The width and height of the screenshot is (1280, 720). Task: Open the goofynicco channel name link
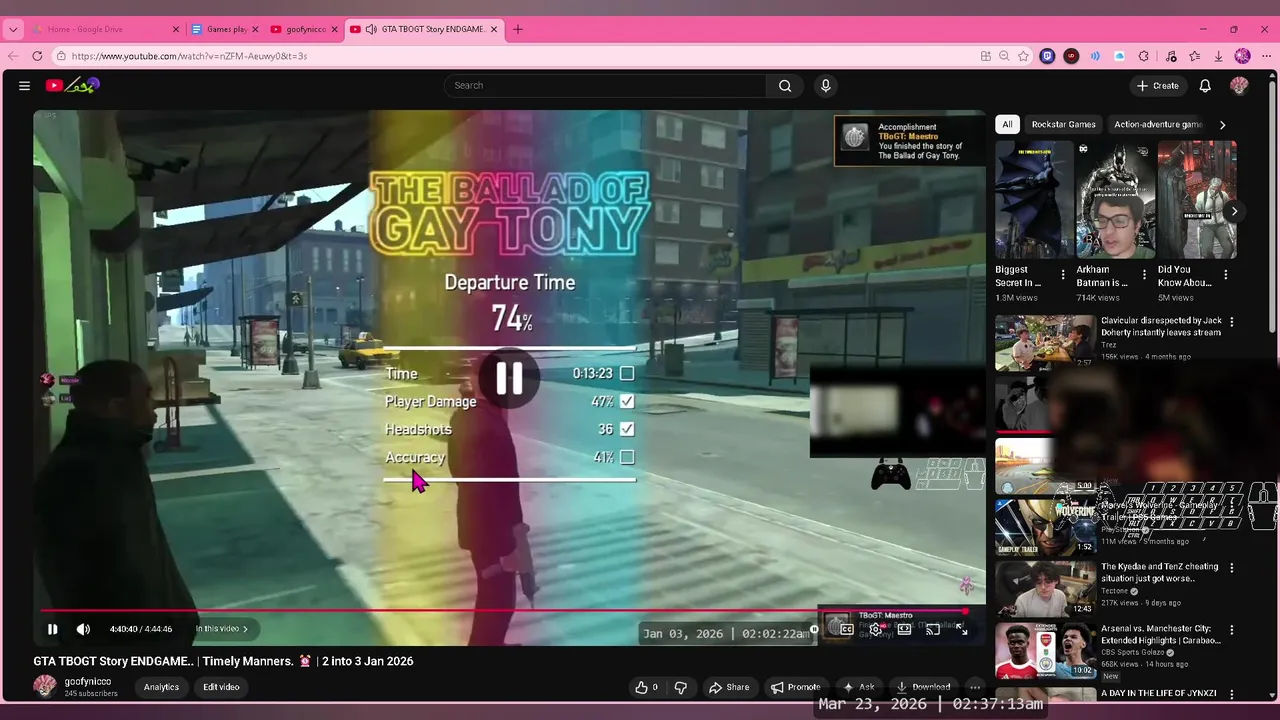pyautogui.click(x=88, y=681)
